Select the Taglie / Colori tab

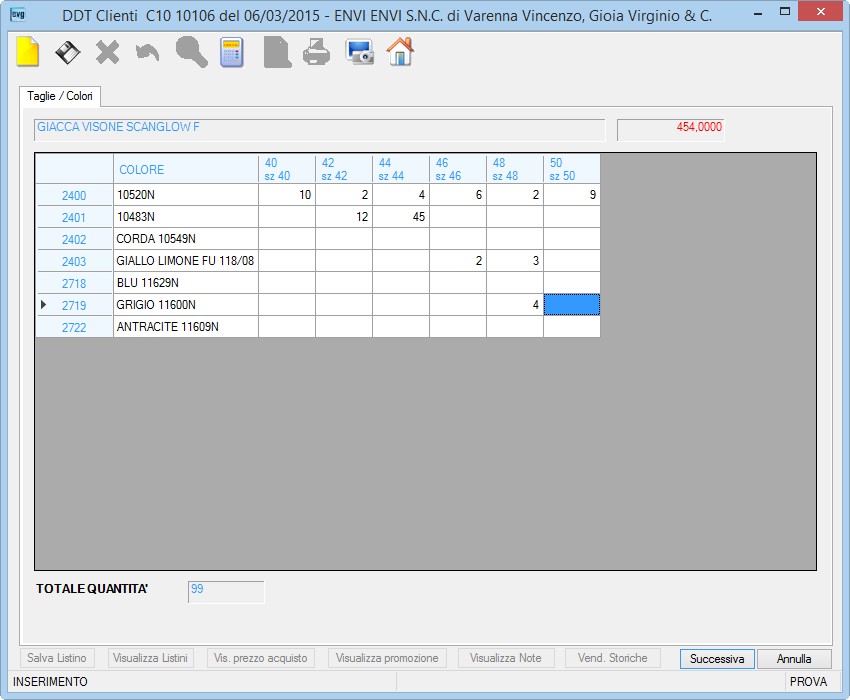pyautogui.click(x=60, y=96)
